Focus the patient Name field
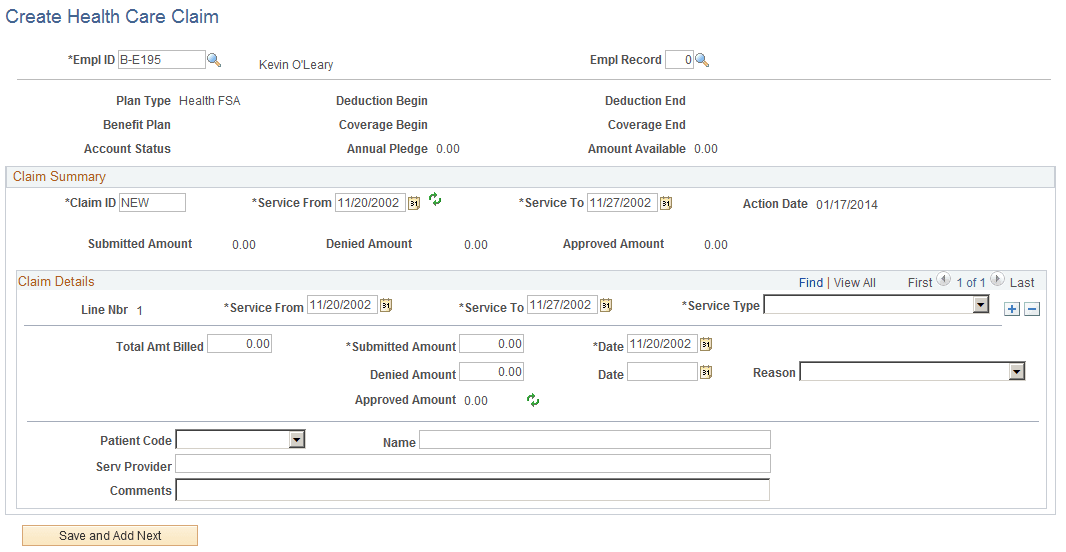Image resolution: width=1066 pixels, height=552 pixels. (595, 440)
